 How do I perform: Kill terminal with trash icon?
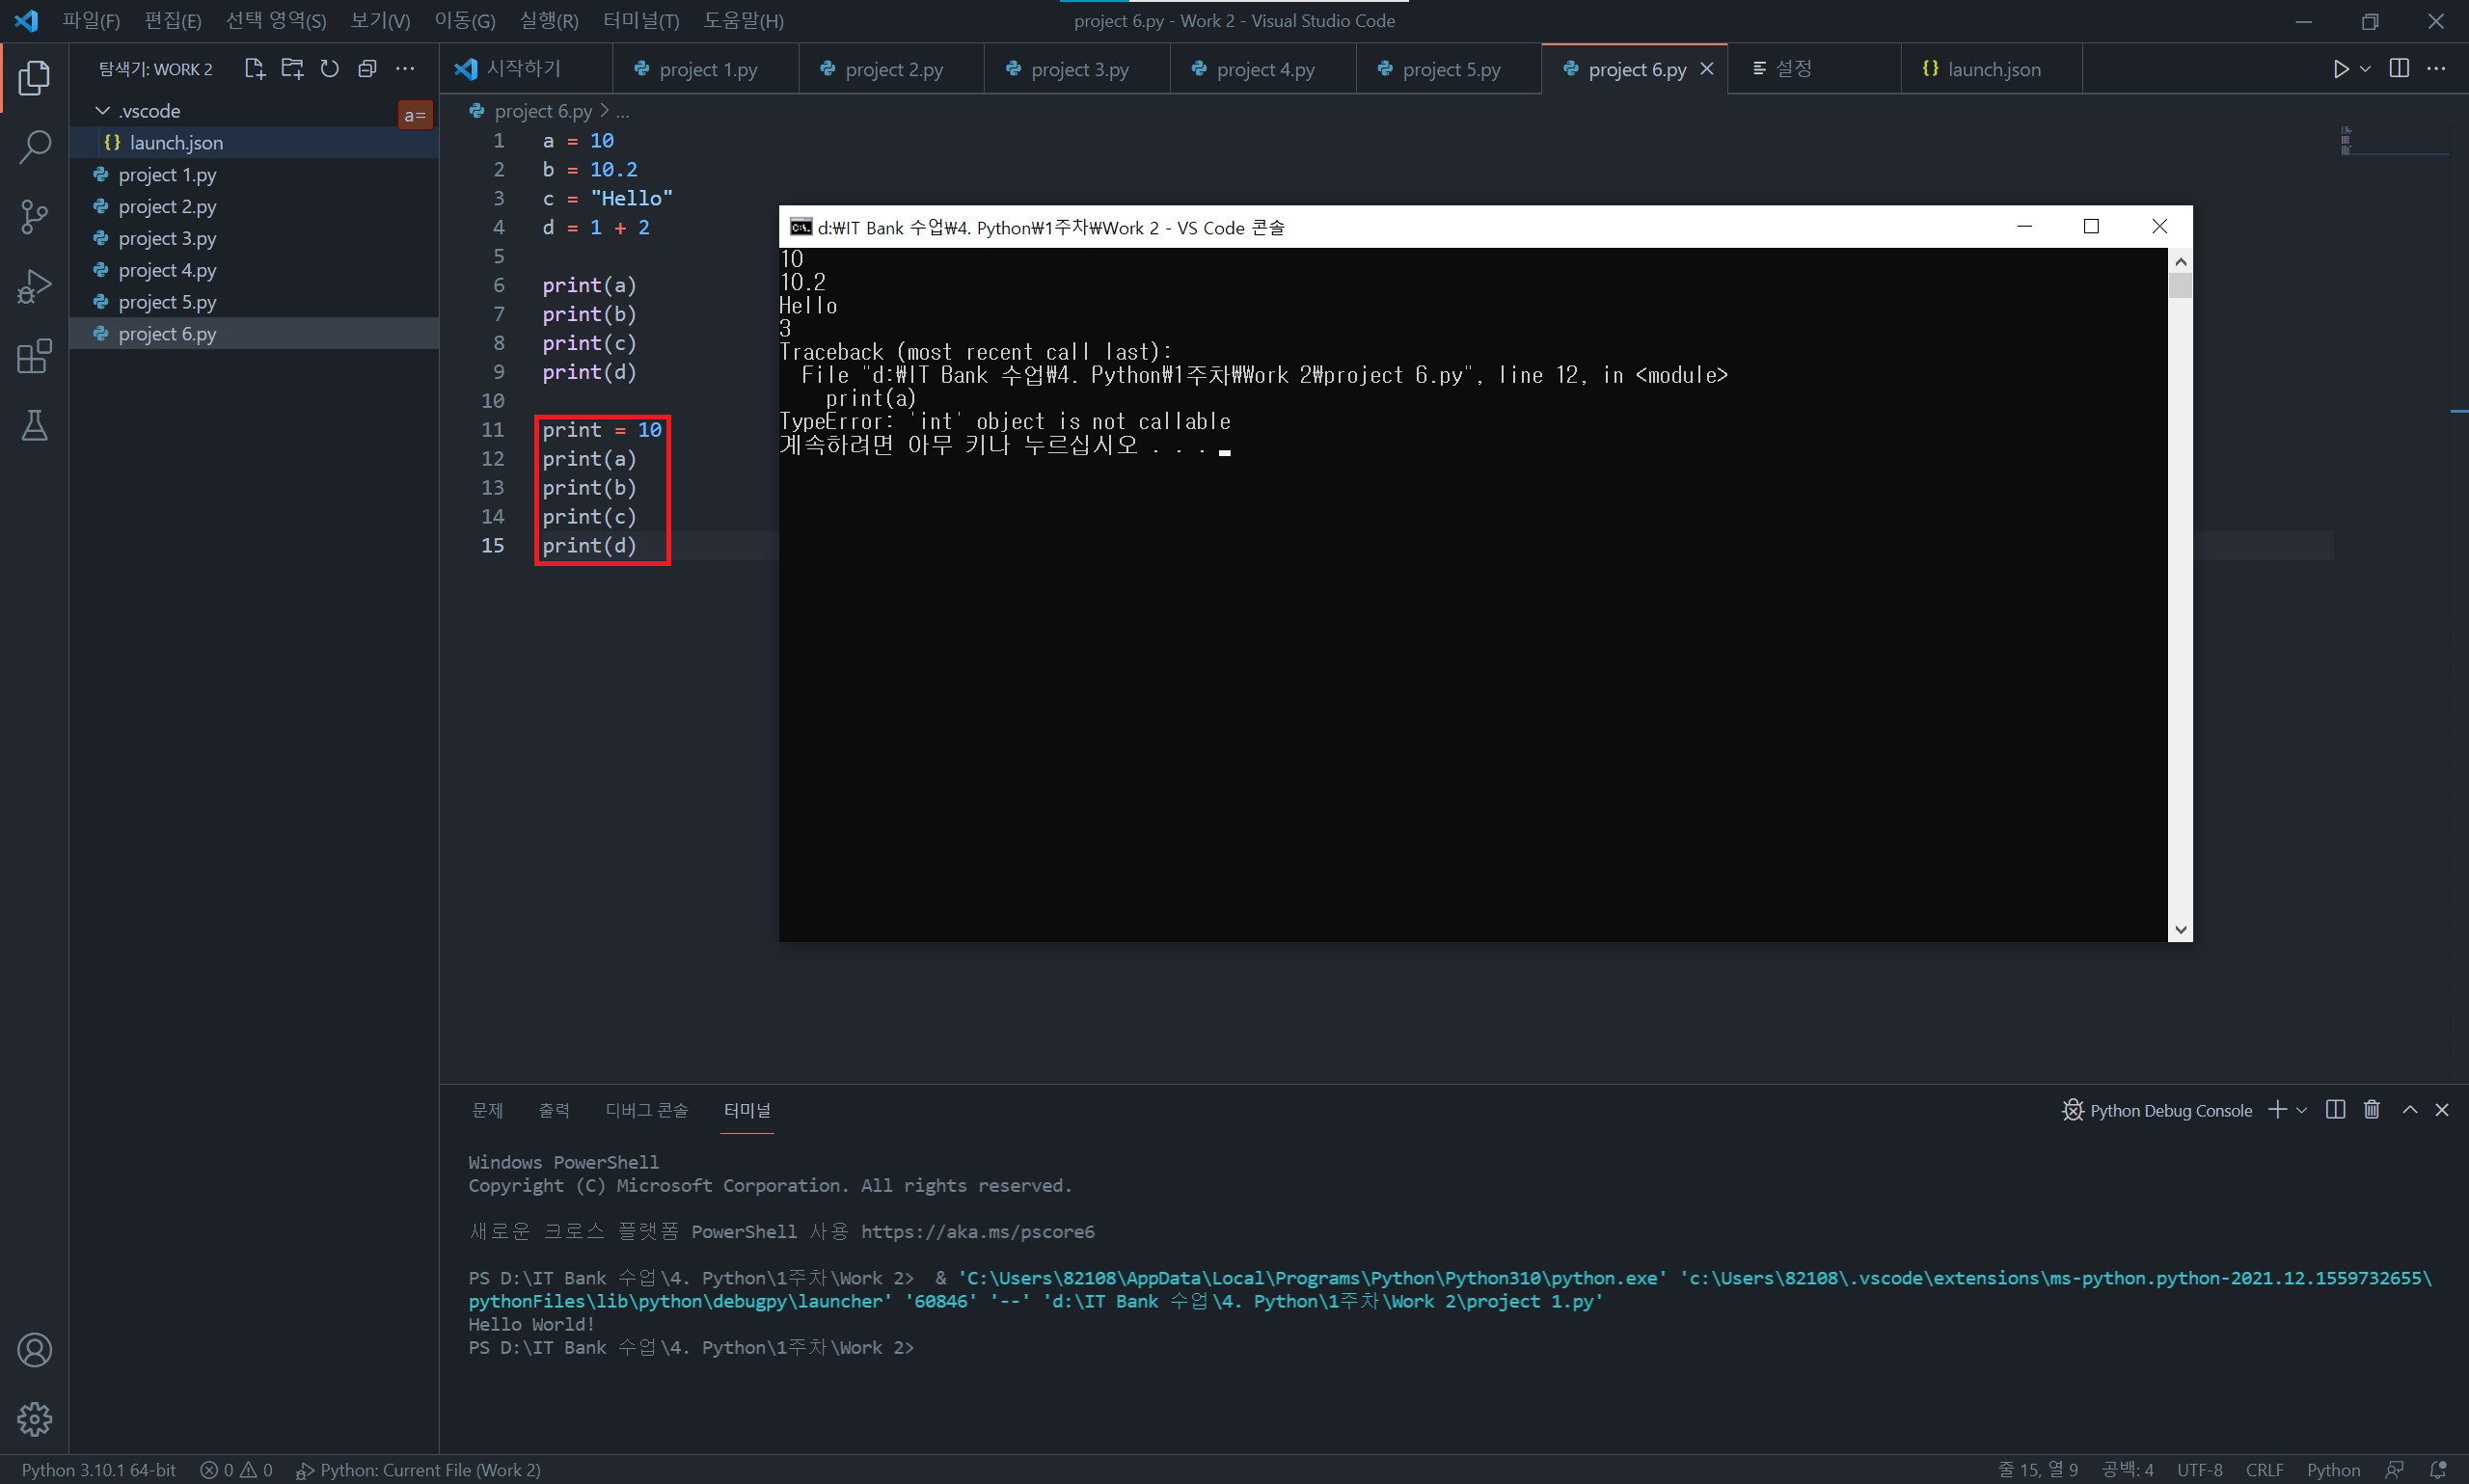pos(2371,1110)
